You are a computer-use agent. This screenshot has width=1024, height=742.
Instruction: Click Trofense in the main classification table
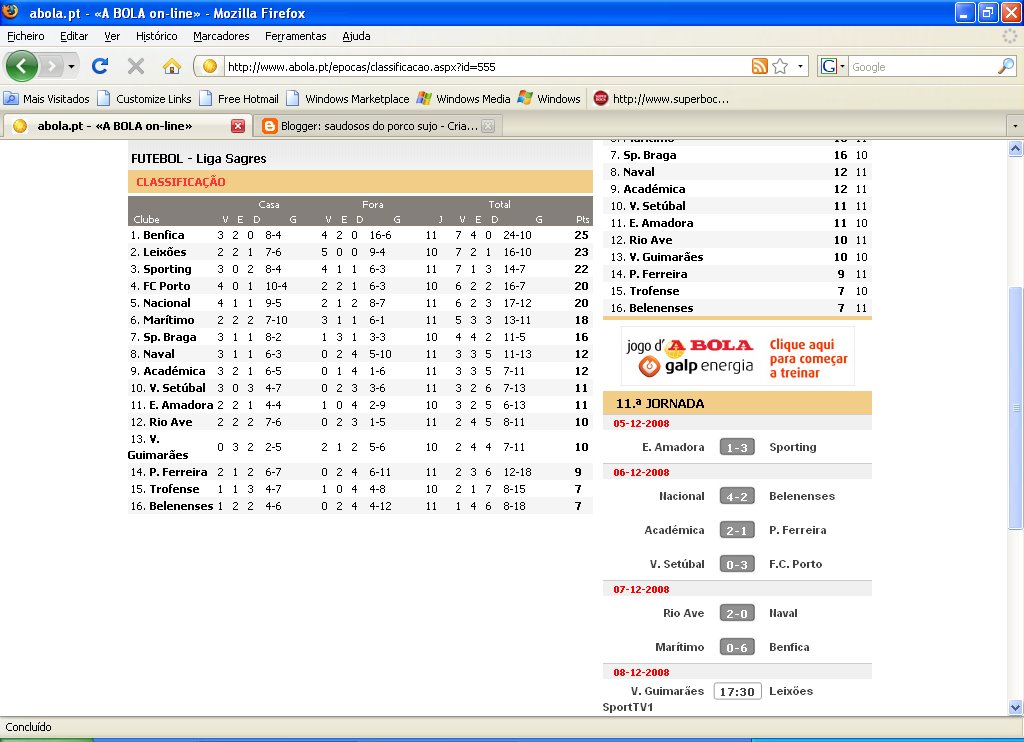pos(174,489)
